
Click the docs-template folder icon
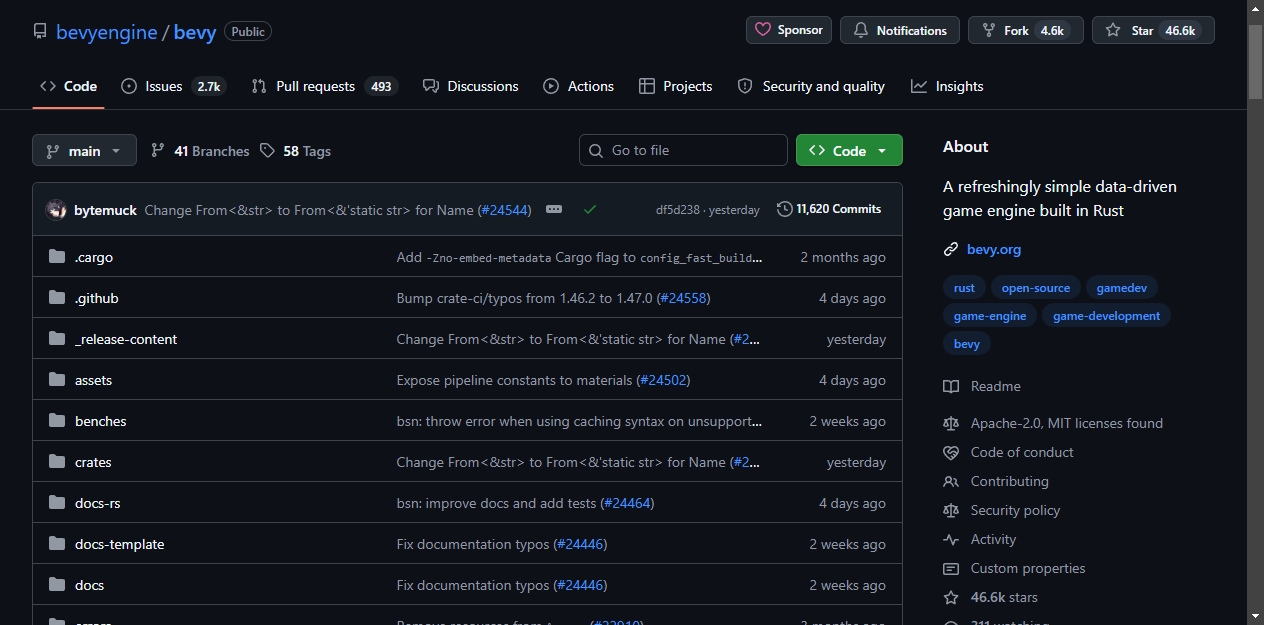pos(57,544)
